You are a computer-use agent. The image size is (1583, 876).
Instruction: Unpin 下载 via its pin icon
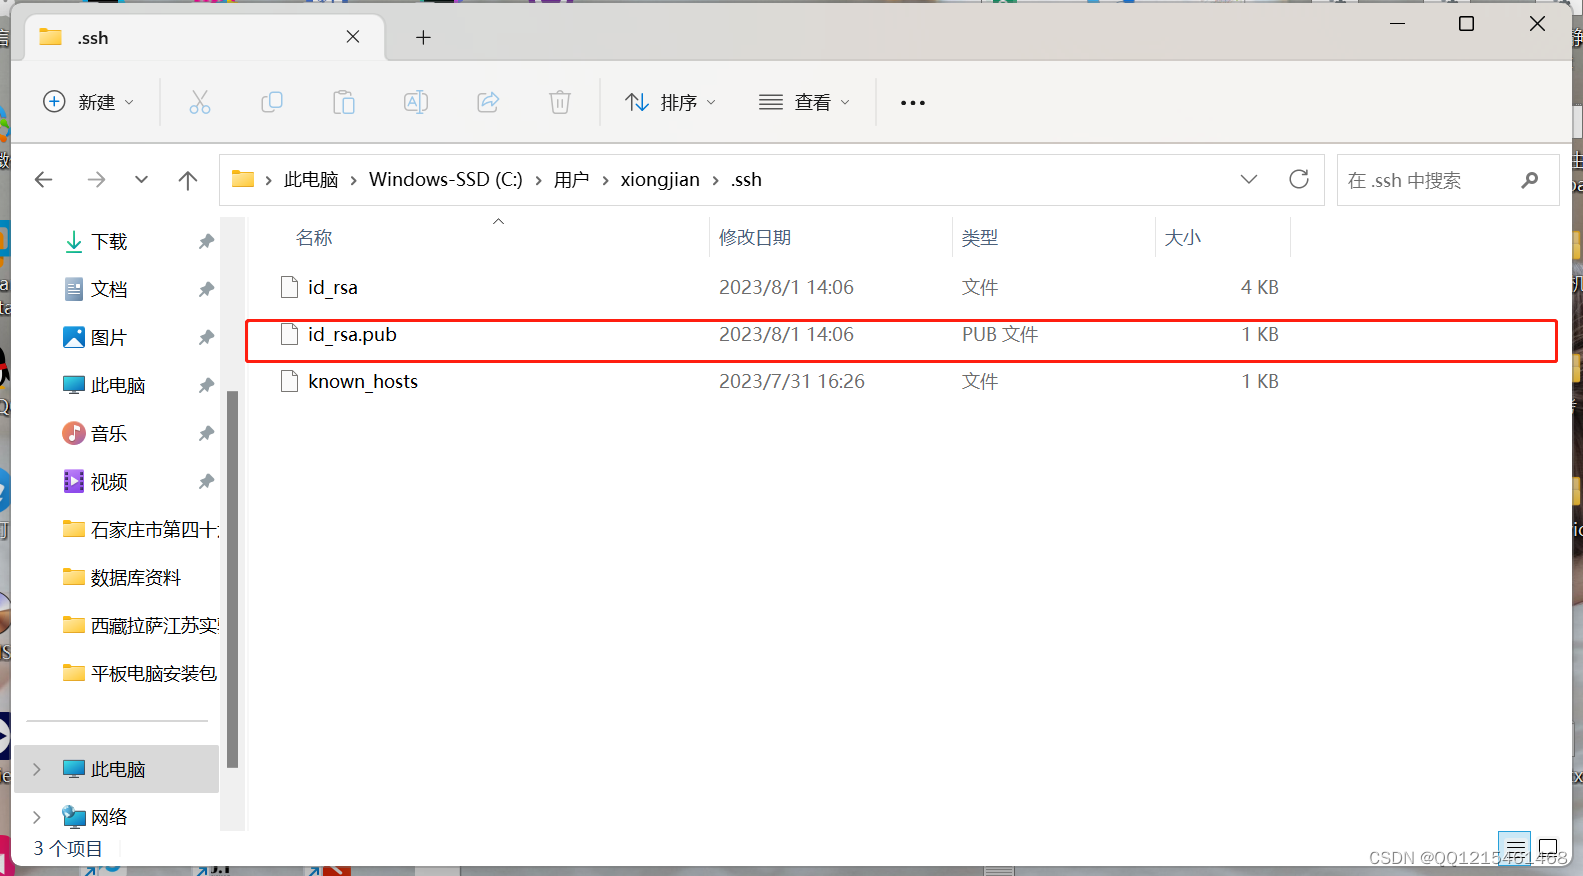[206, 241]
